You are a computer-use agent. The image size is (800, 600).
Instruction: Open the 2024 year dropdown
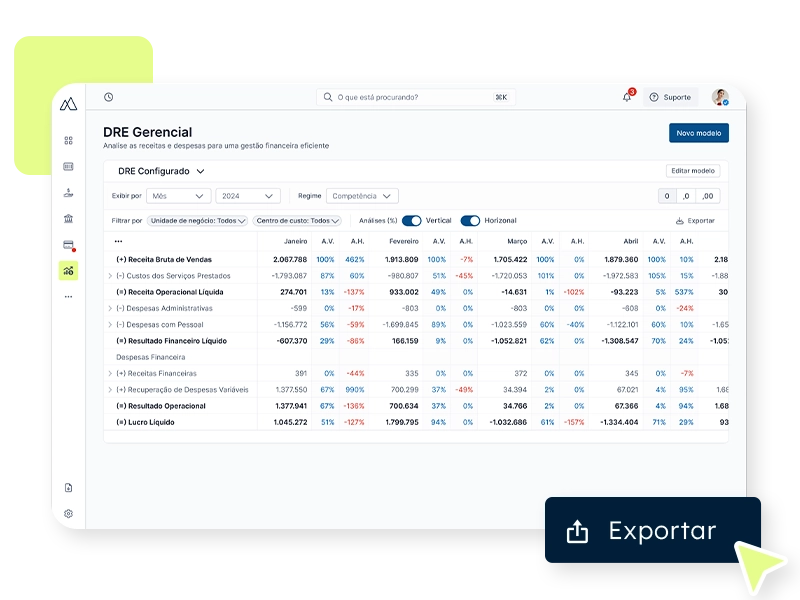248,196
